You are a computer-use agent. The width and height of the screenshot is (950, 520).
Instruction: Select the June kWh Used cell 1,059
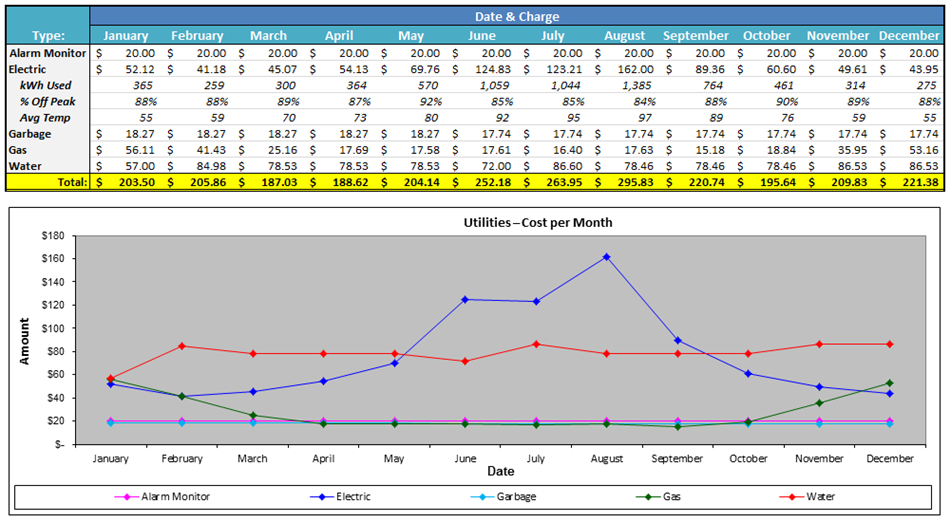(487, 85)
